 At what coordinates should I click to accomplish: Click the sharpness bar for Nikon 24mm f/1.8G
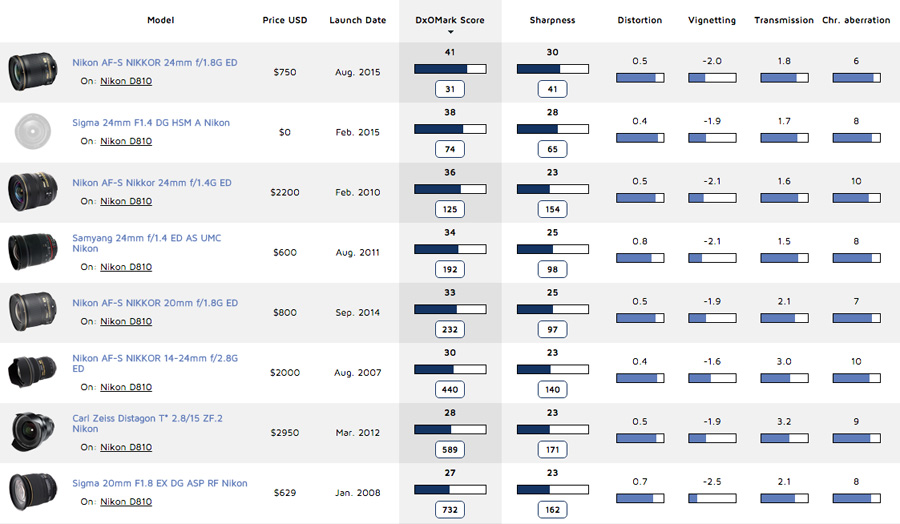pyautogui.click(x=552, y=69)
